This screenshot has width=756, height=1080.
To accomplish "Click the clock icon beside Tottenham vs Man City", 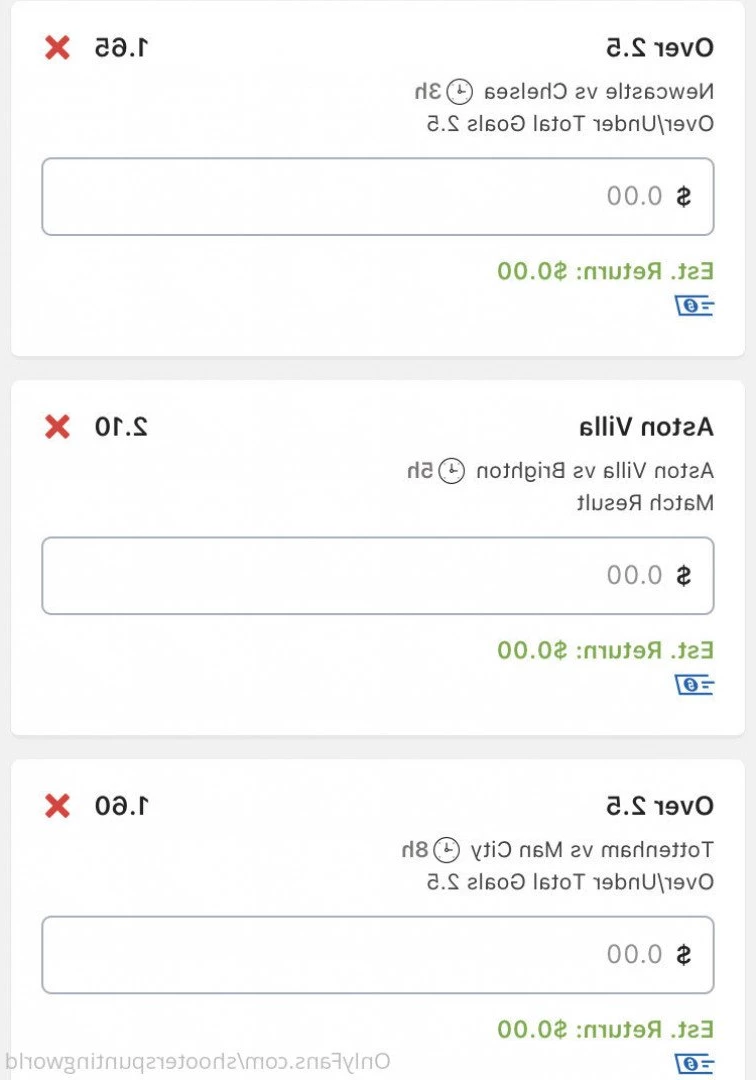I will (x=446, y=850).
